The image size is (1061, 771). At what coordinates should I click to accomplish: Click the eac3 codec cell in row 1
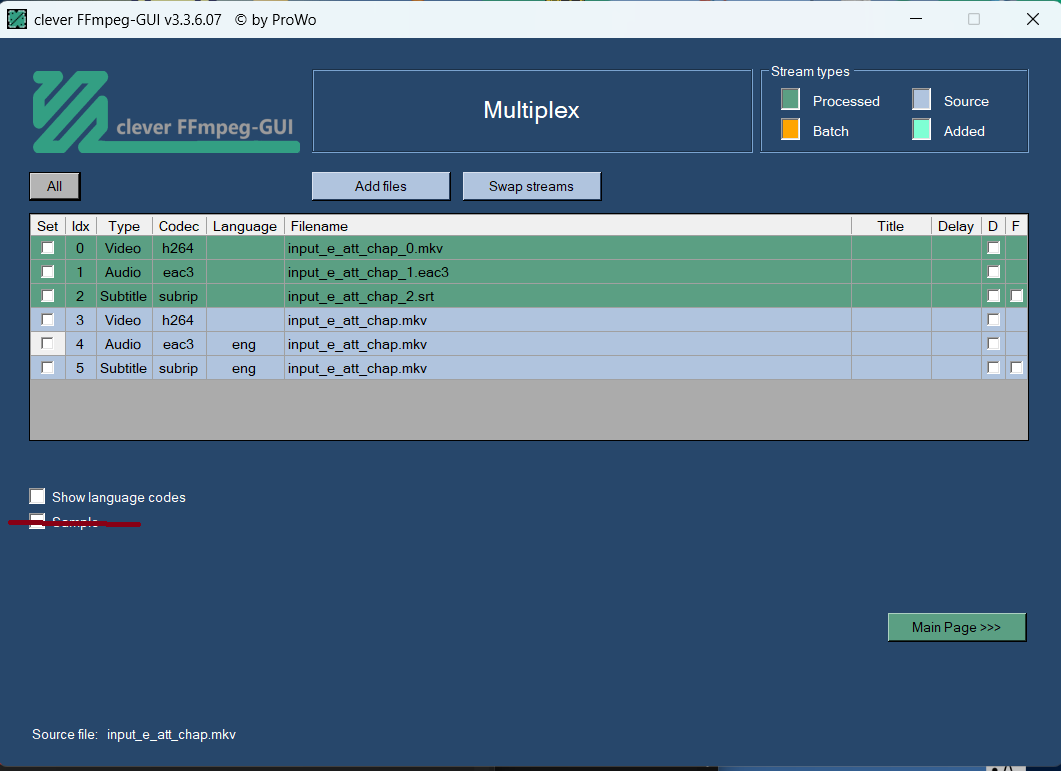pyautogui.click(x=179, y=272)
